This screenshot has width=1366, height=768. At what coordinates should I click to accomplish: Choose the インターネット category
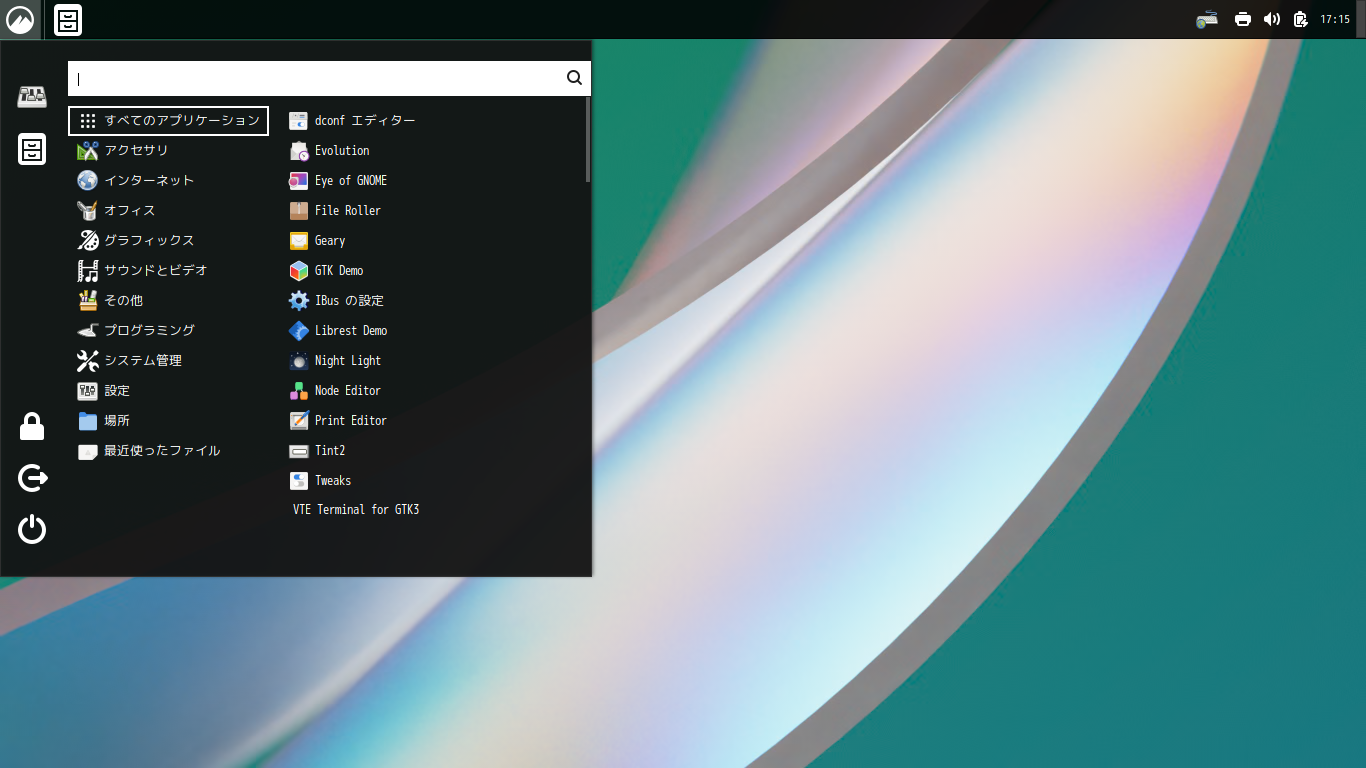tap(168, 181)
